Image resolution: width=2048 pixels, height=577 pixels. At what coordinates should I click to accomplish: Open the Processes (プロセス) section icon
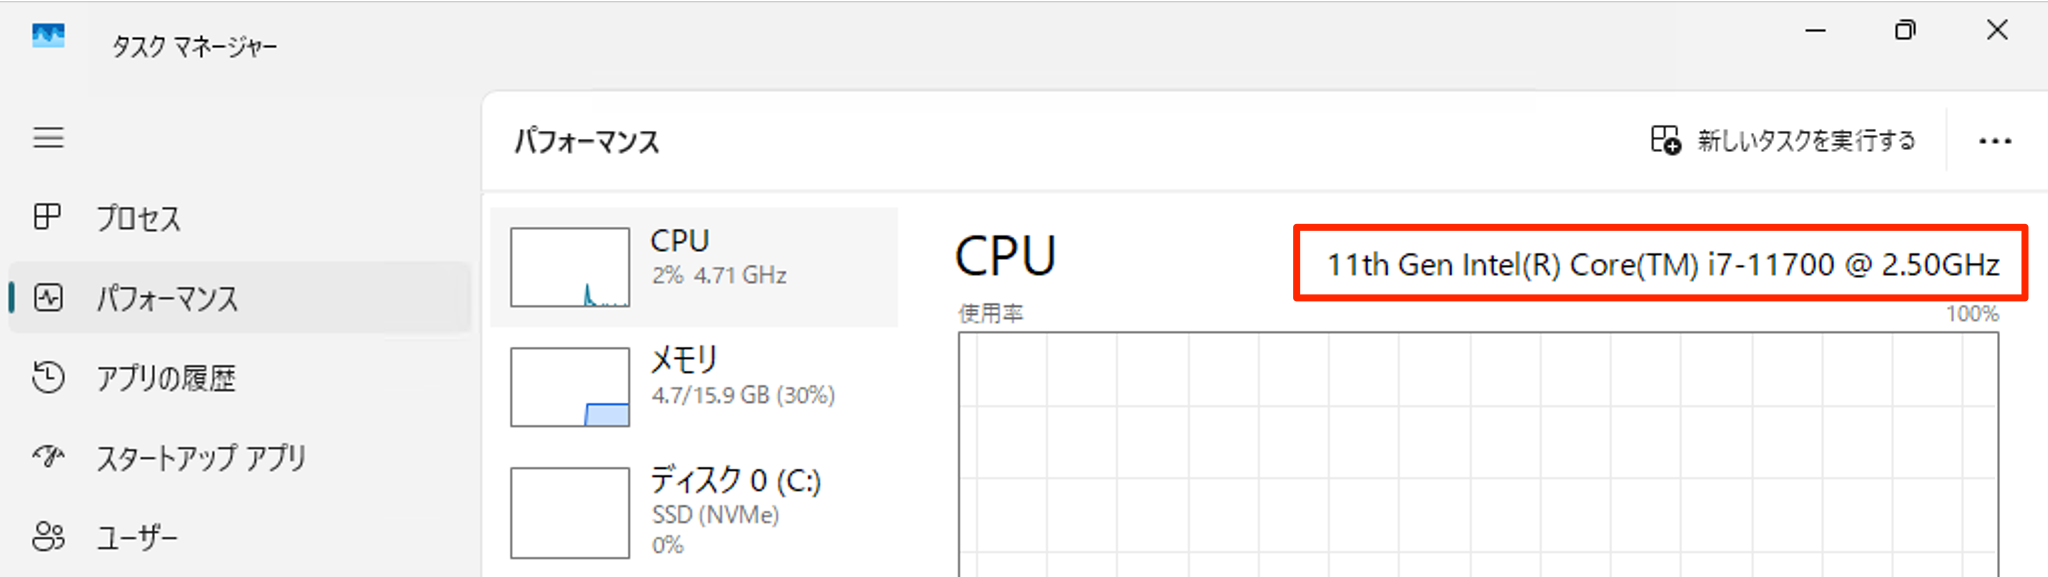pyautogui.click(x=48, y=217)
